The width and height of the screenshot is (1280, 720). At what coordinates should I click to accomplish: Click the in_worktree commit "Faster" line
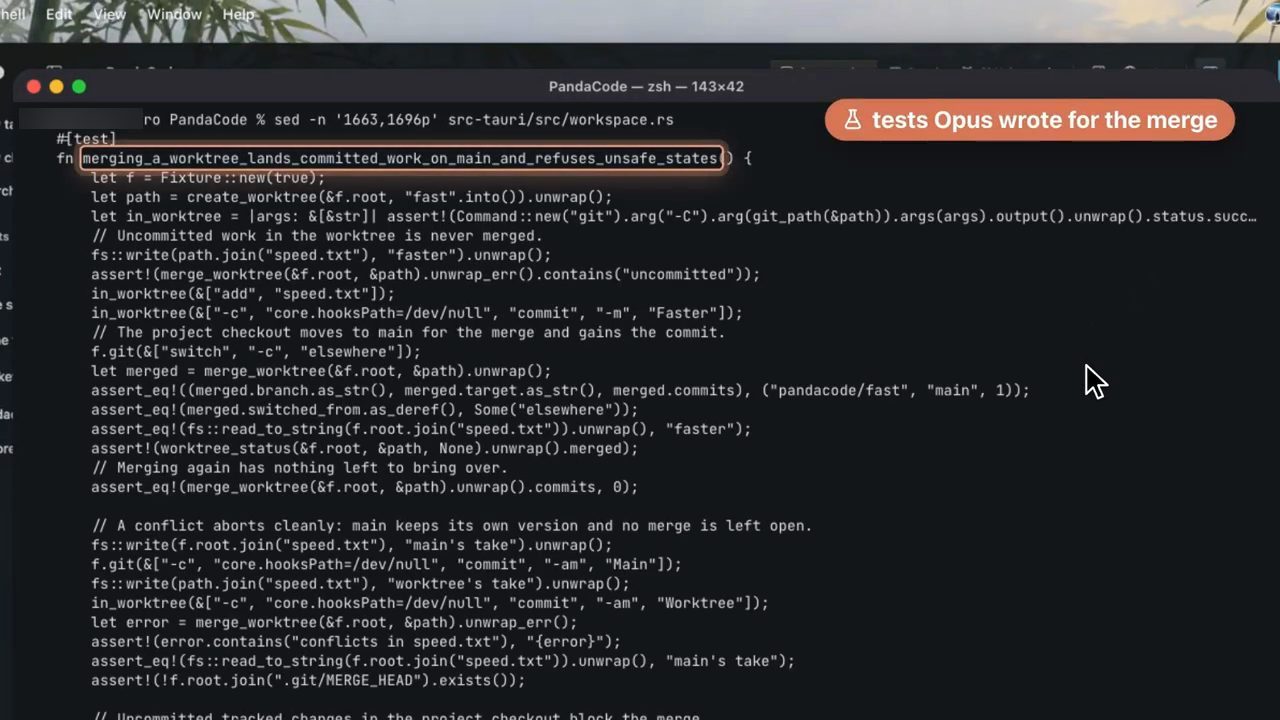pyautogui.click(x=416, y=313)
